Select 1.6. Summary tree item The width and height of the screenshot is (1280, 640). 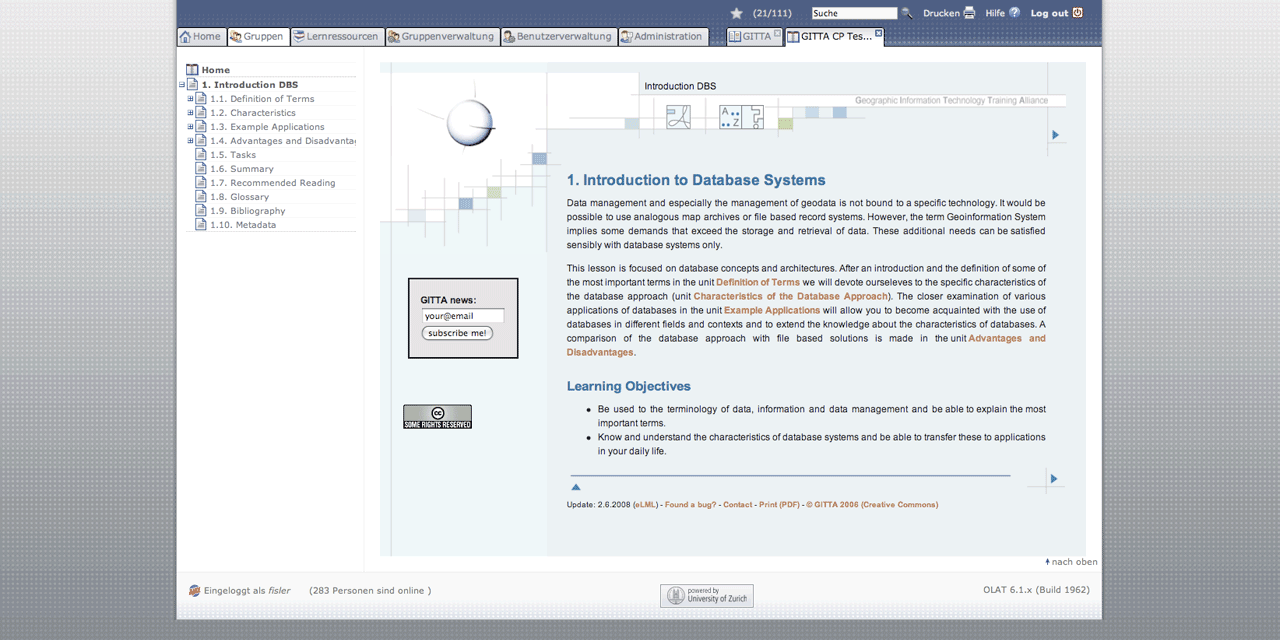(242, 169)
